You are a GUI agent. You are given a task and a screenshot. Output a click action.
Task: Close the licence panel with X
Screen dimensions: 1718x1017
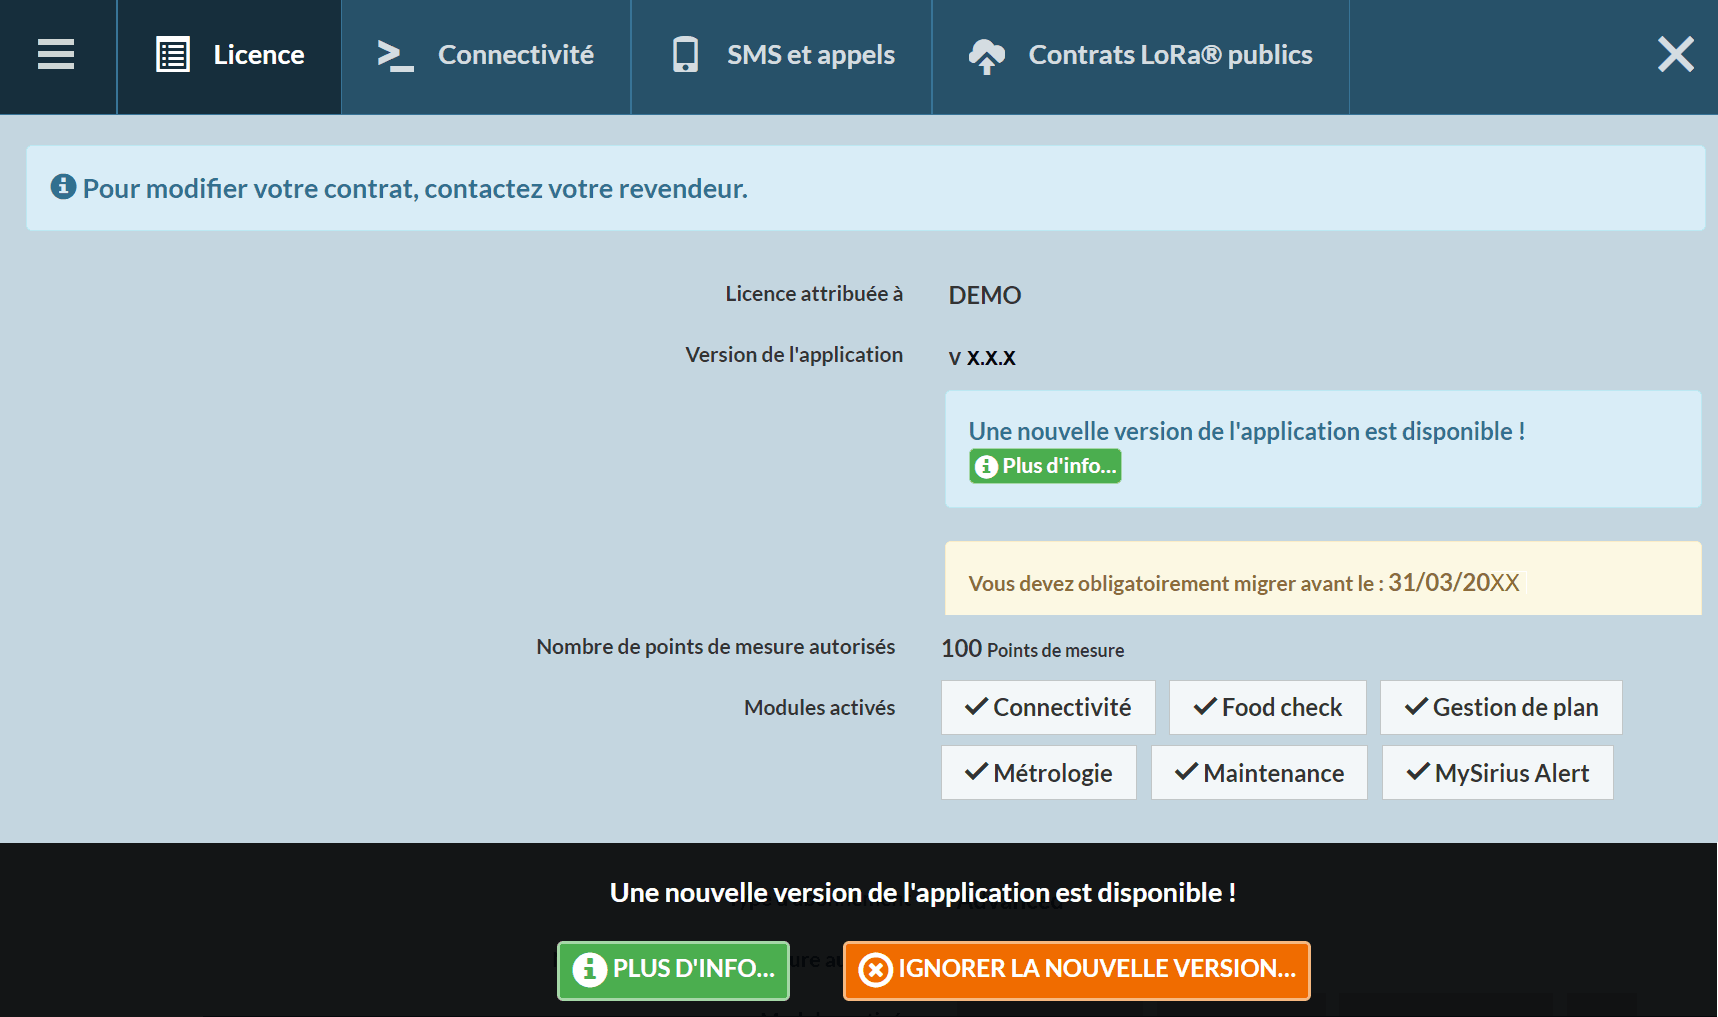[x=1676, y=54]
